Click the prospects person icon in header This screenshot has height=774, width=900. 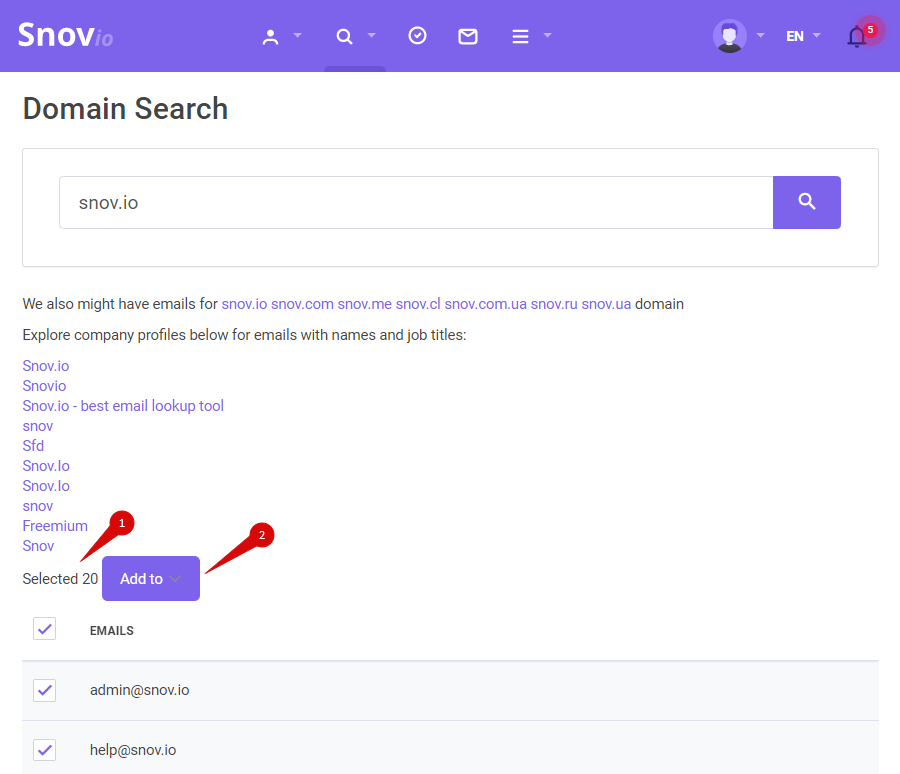[x=270, y=36]
